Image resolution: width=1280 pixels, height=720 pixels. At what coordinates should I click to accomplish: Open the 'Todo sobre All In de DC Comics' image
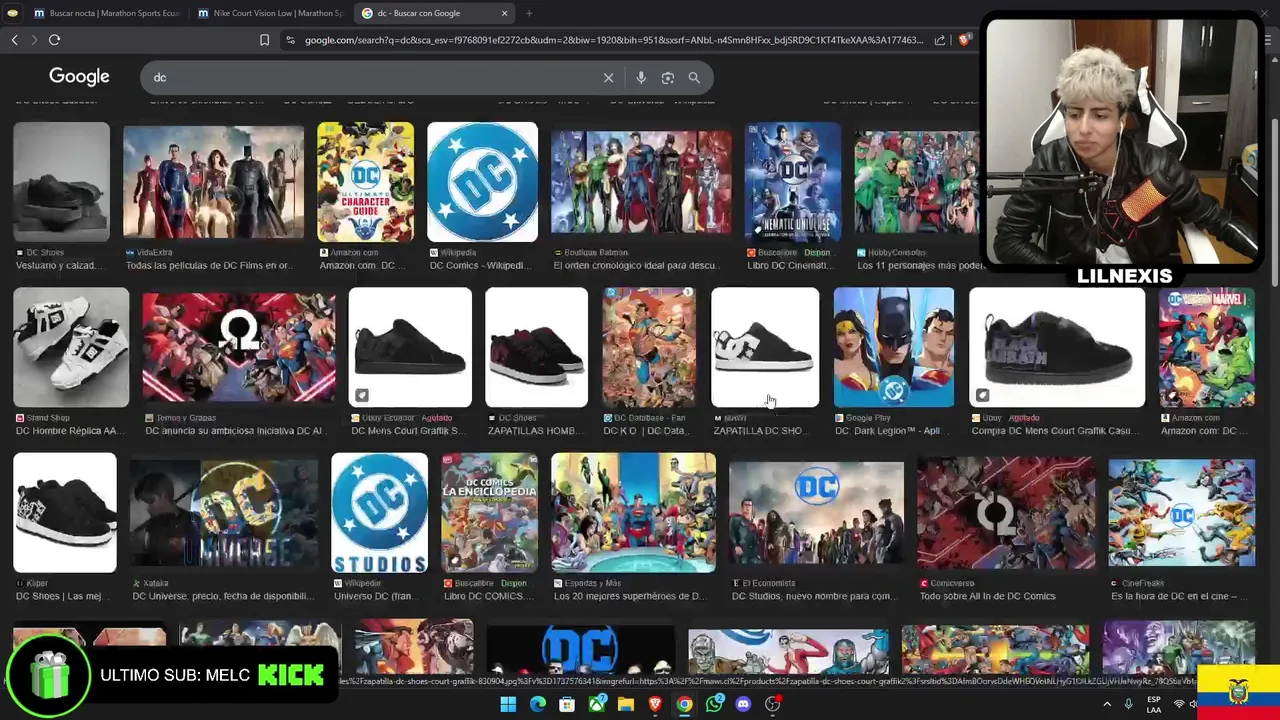pos(1006,513)
